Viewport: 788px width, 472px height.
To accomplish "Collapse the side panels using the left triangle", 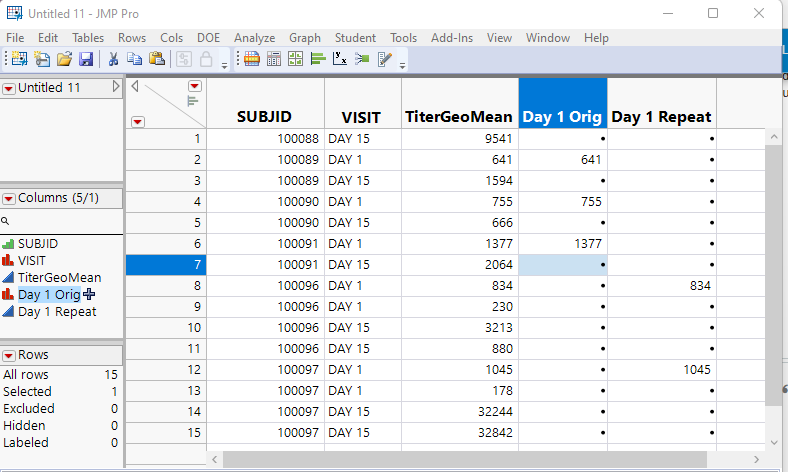I will coord(135,86).
